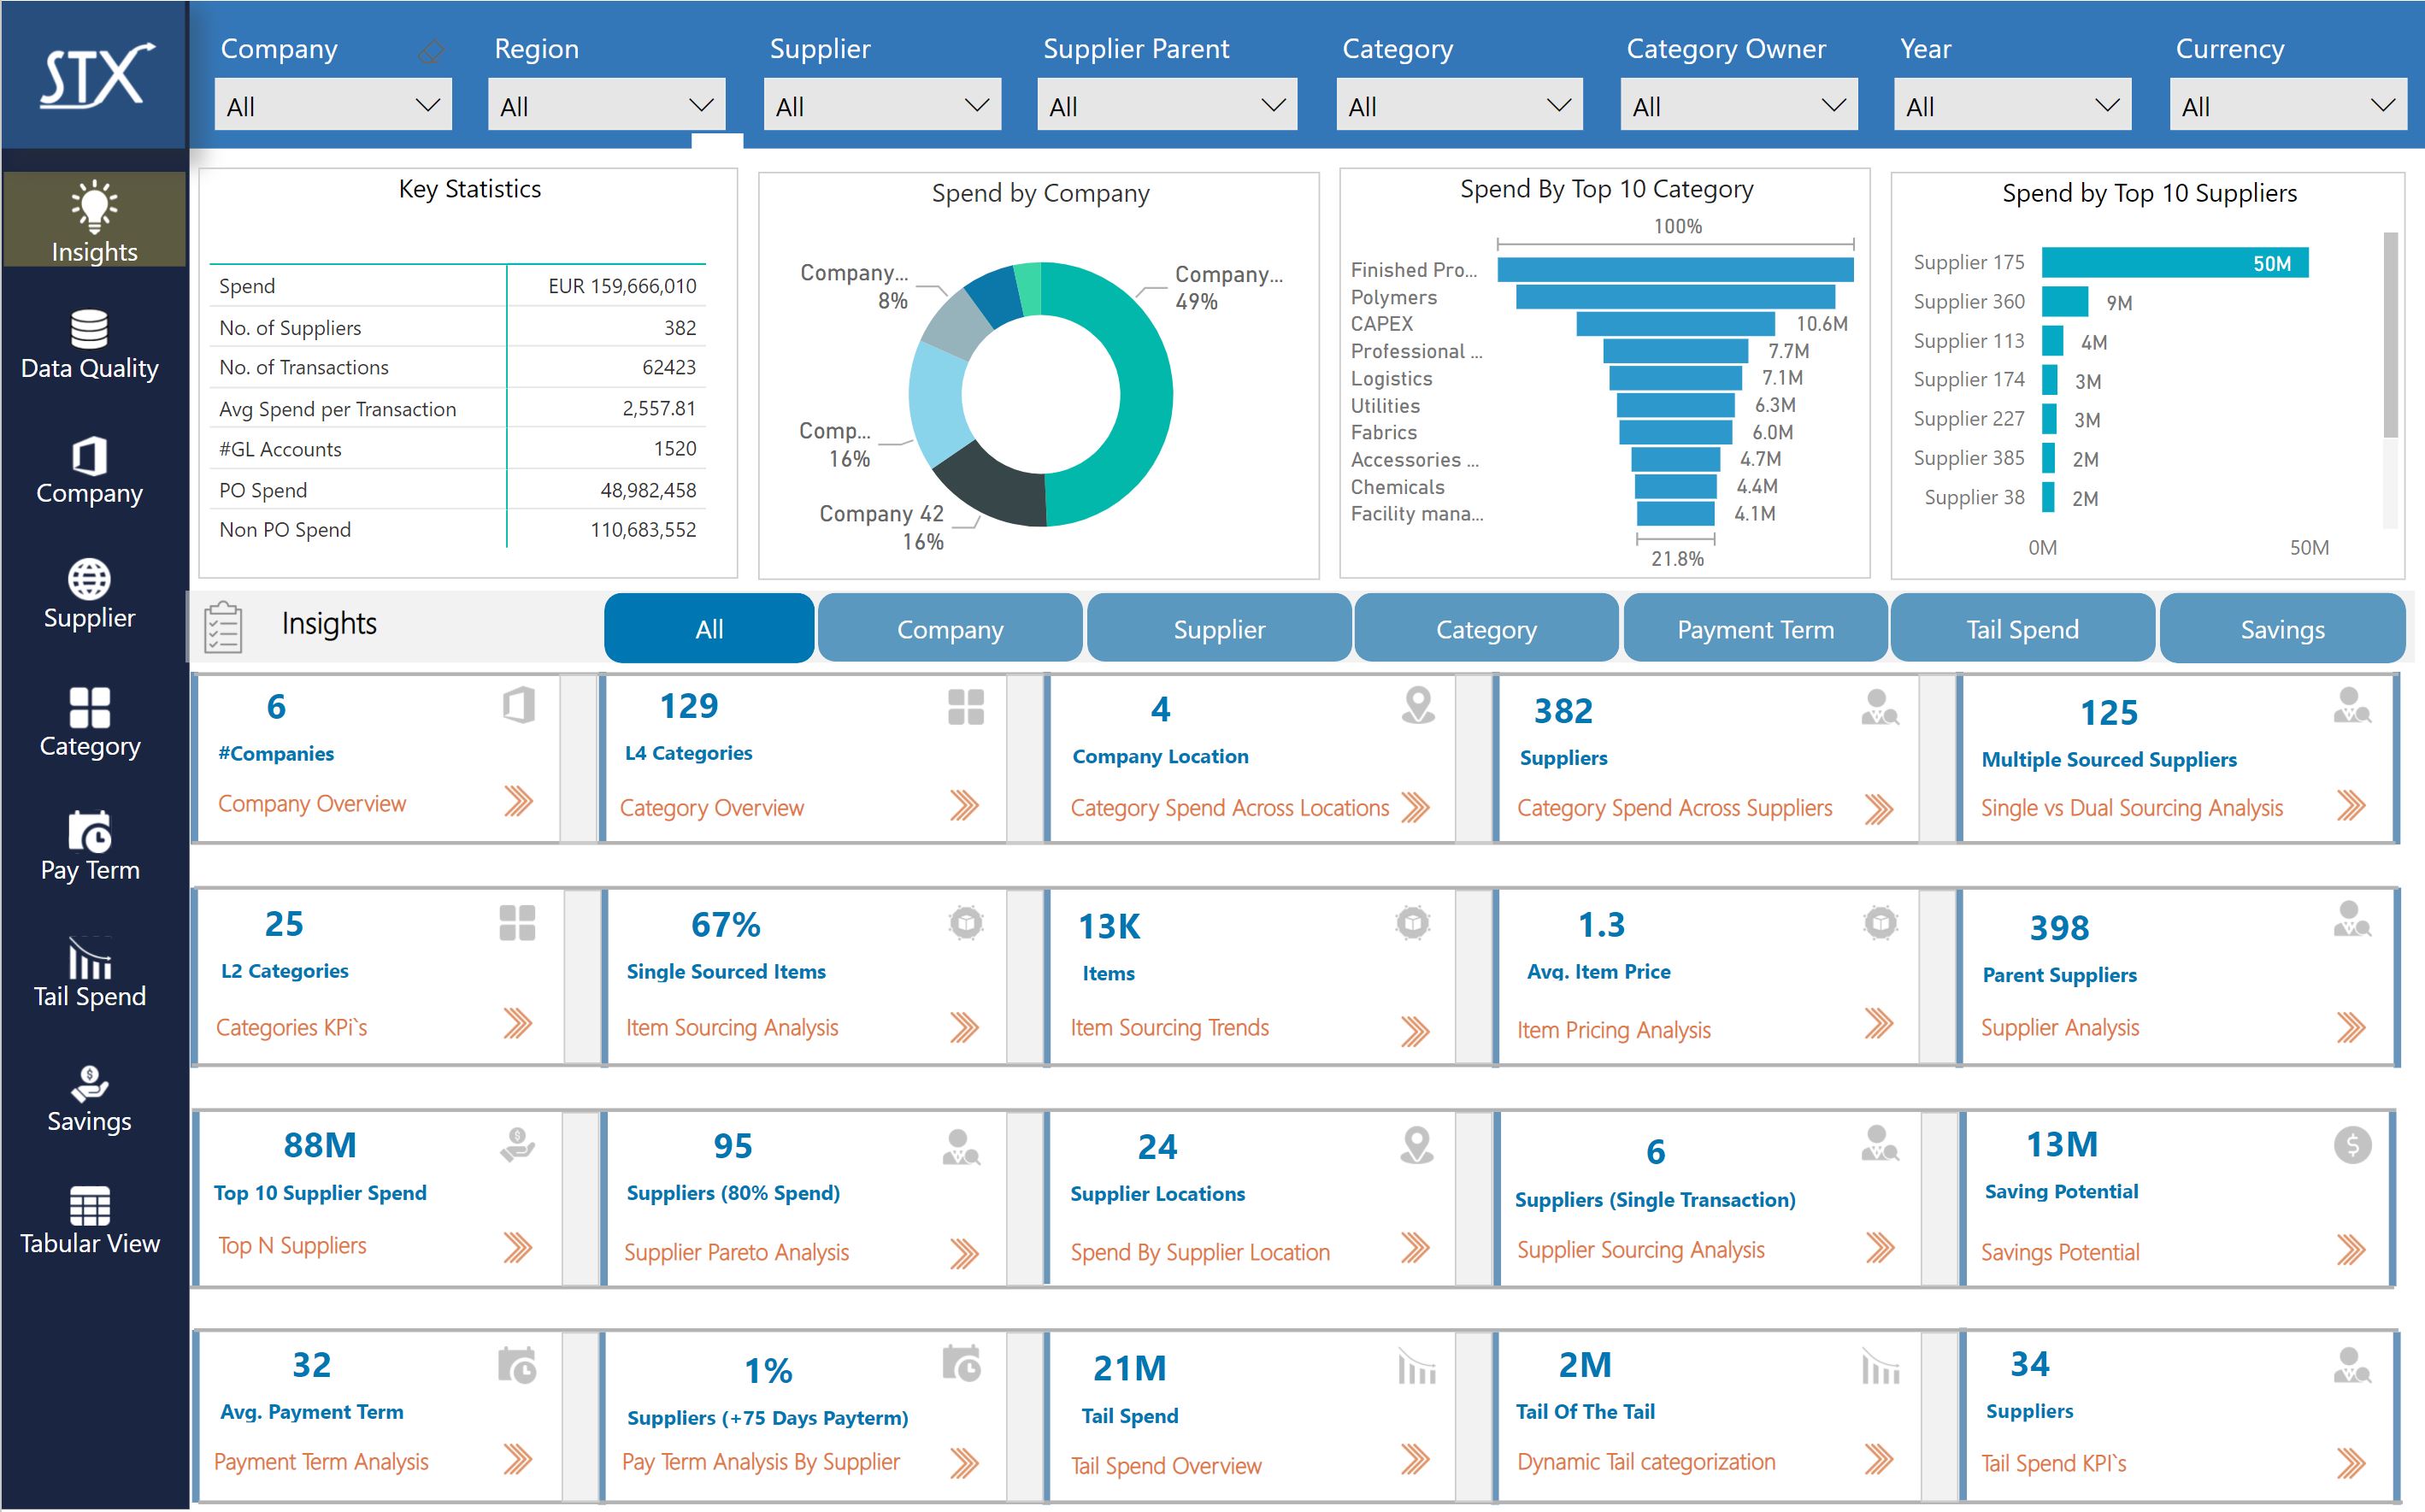Image resolution: width=2425 pixels, height=1512 pixels.
Task: Click the Supplier globe icon in sidebar
Action: coord(89,579)
